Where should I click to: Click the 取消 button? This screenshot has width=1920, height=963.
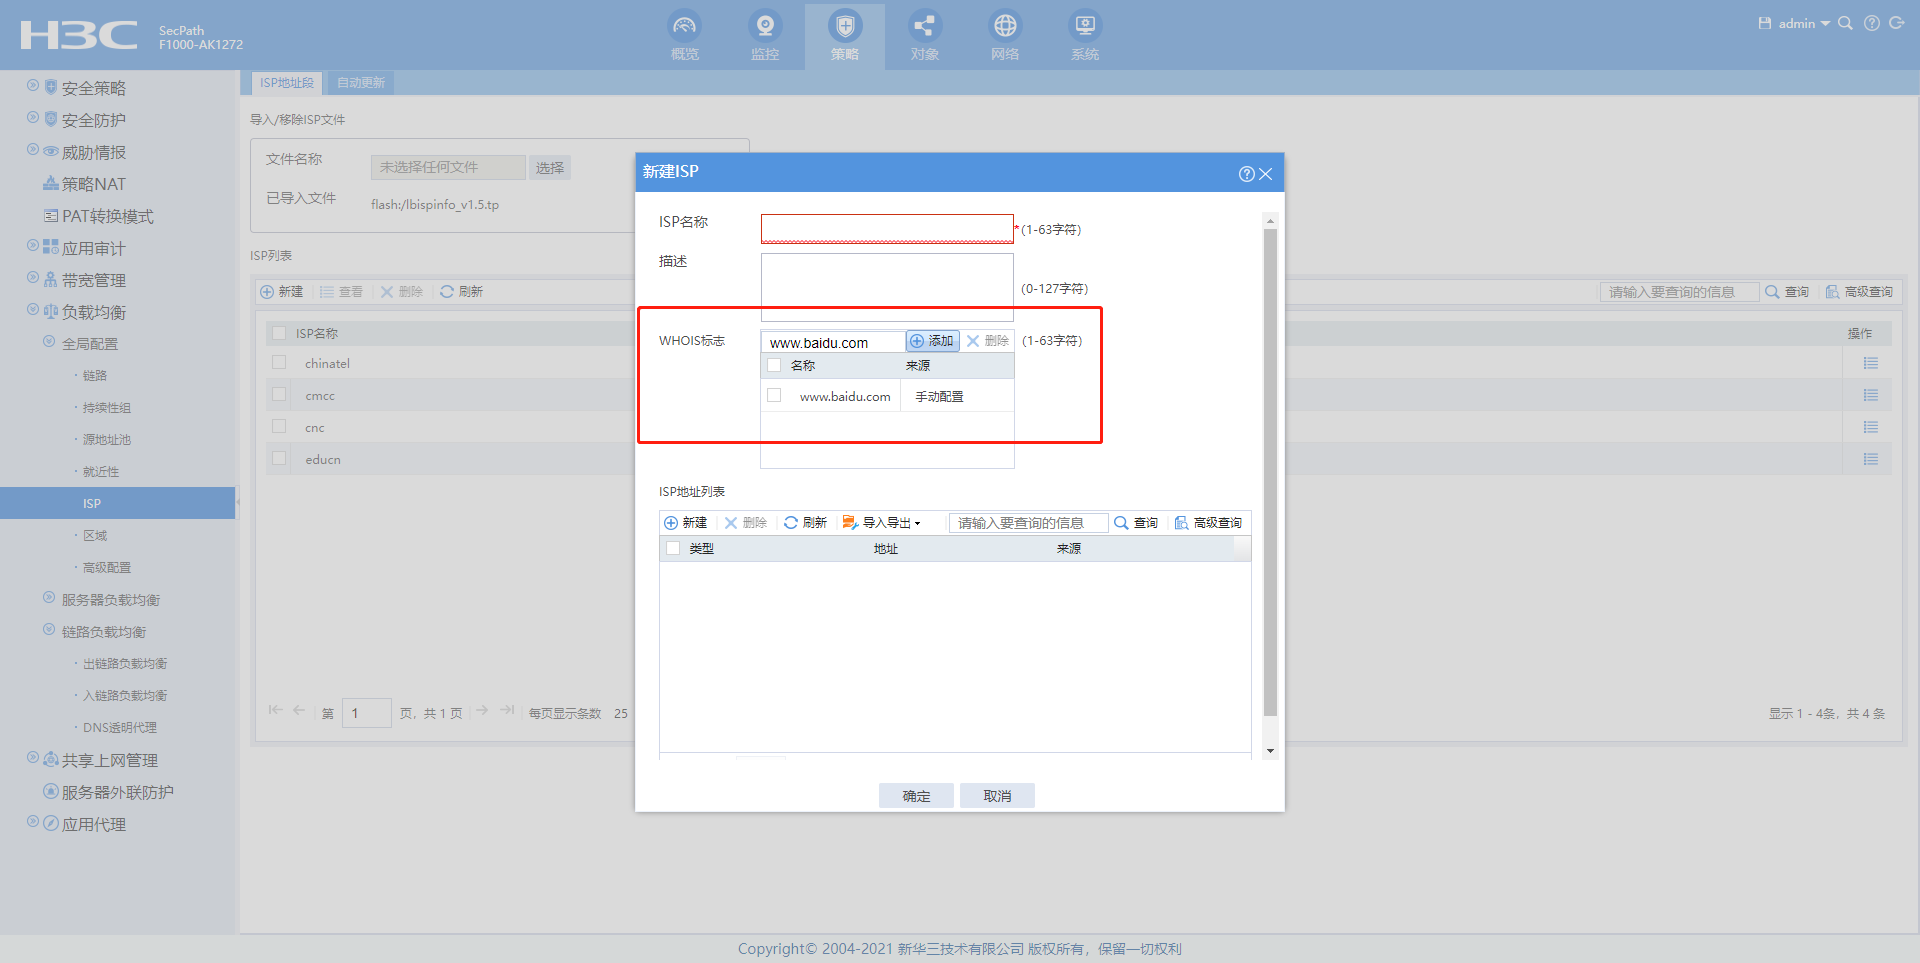click(997, 796)
